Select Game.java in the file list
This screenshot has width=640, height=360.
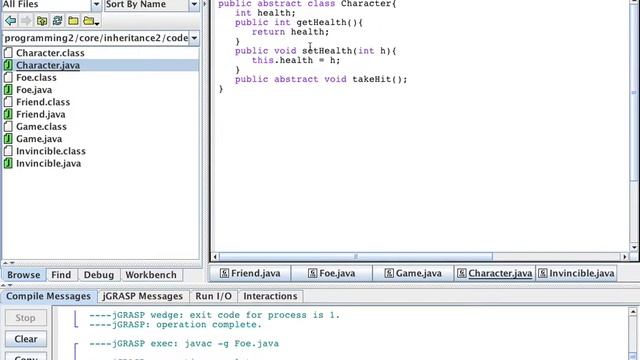click(x=39, y=138)
